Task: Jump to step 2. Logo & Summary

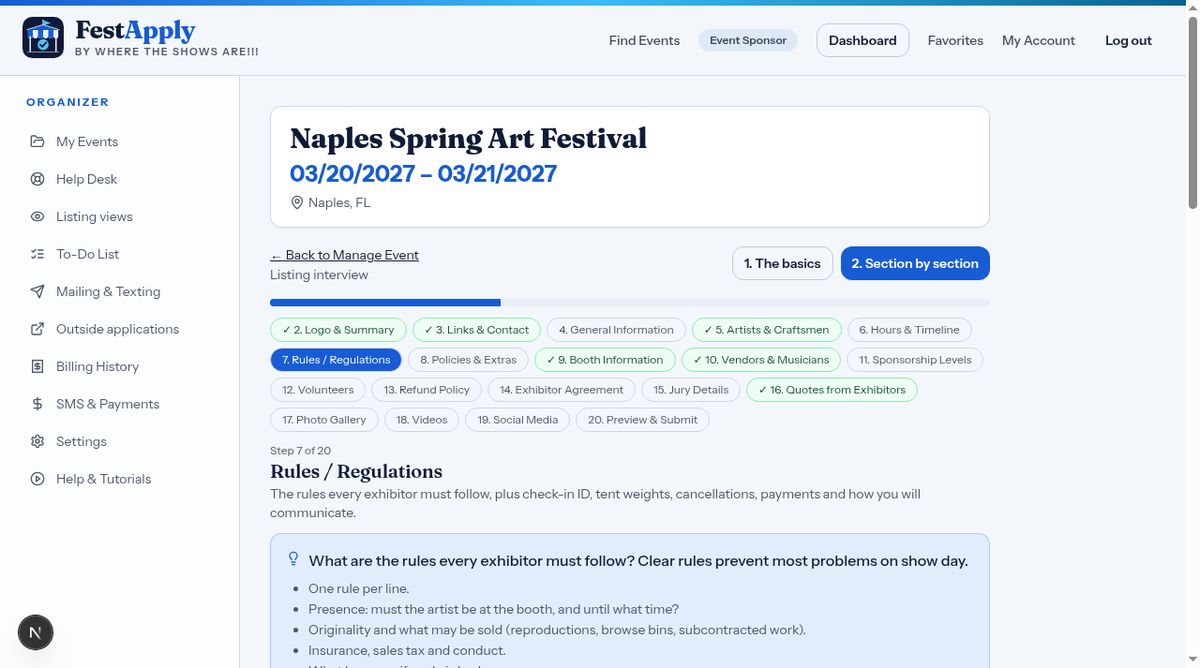Action: [338, 330]
